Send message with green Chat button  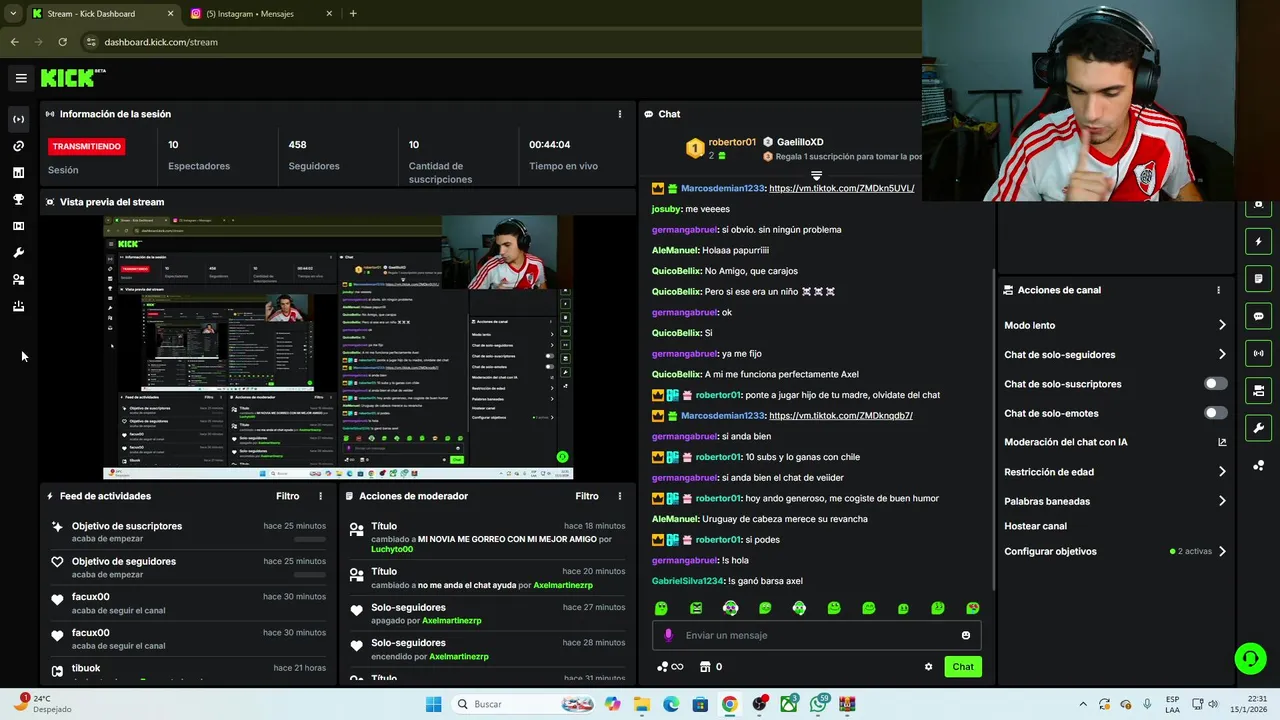[x=963, y=667]
